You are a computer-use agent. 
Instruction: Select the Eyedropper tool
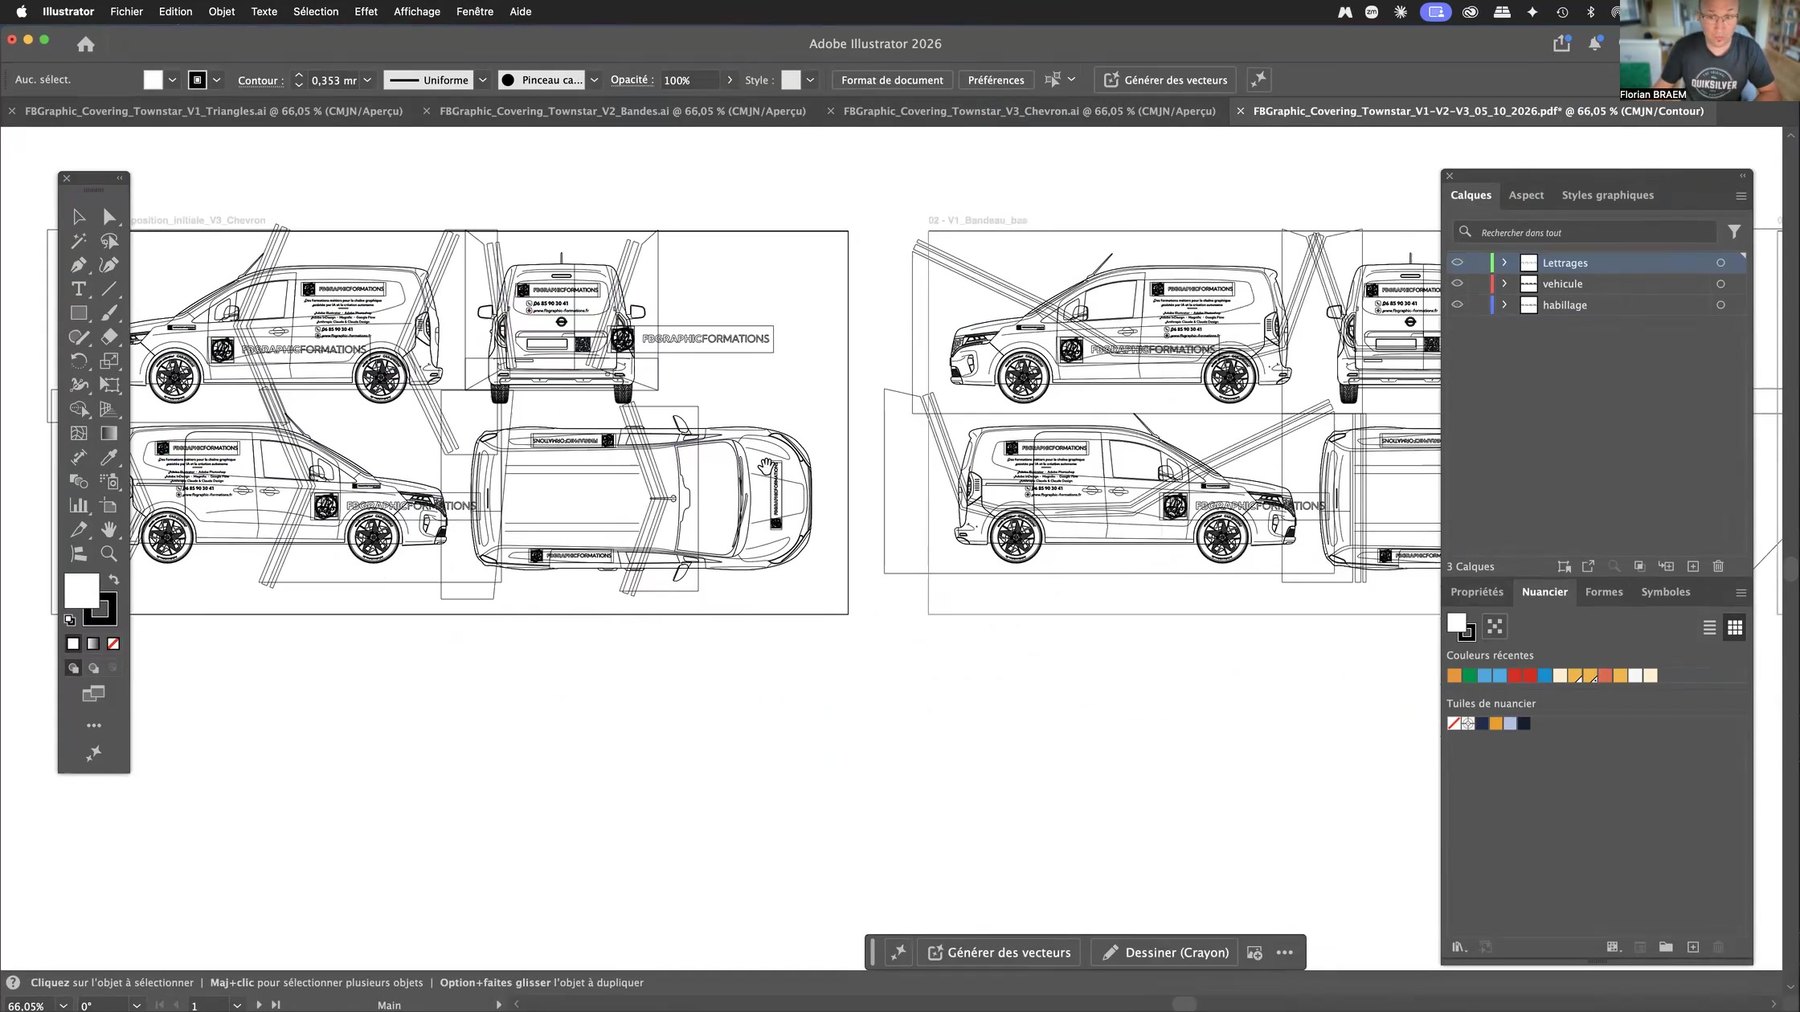point(109,457)
